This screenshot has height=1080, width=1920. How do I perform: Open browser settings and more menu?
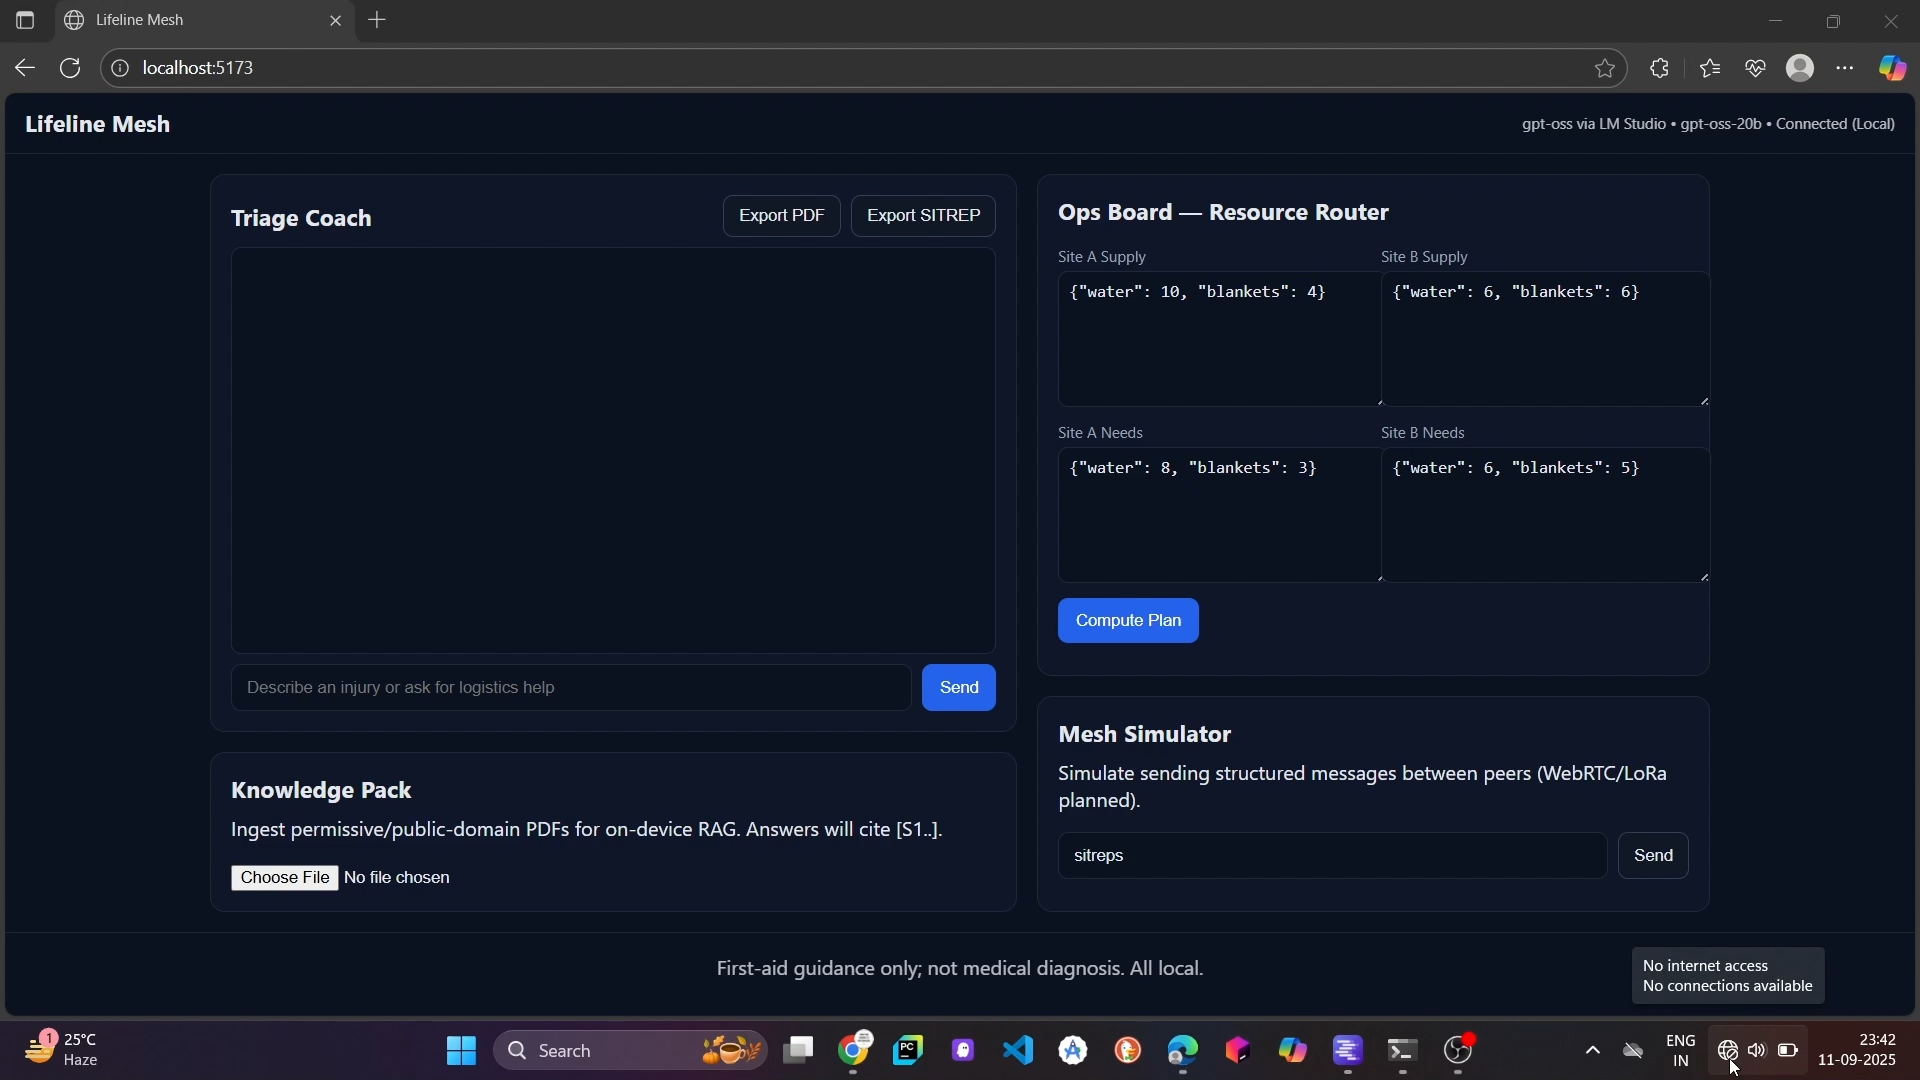(1846, 68)
